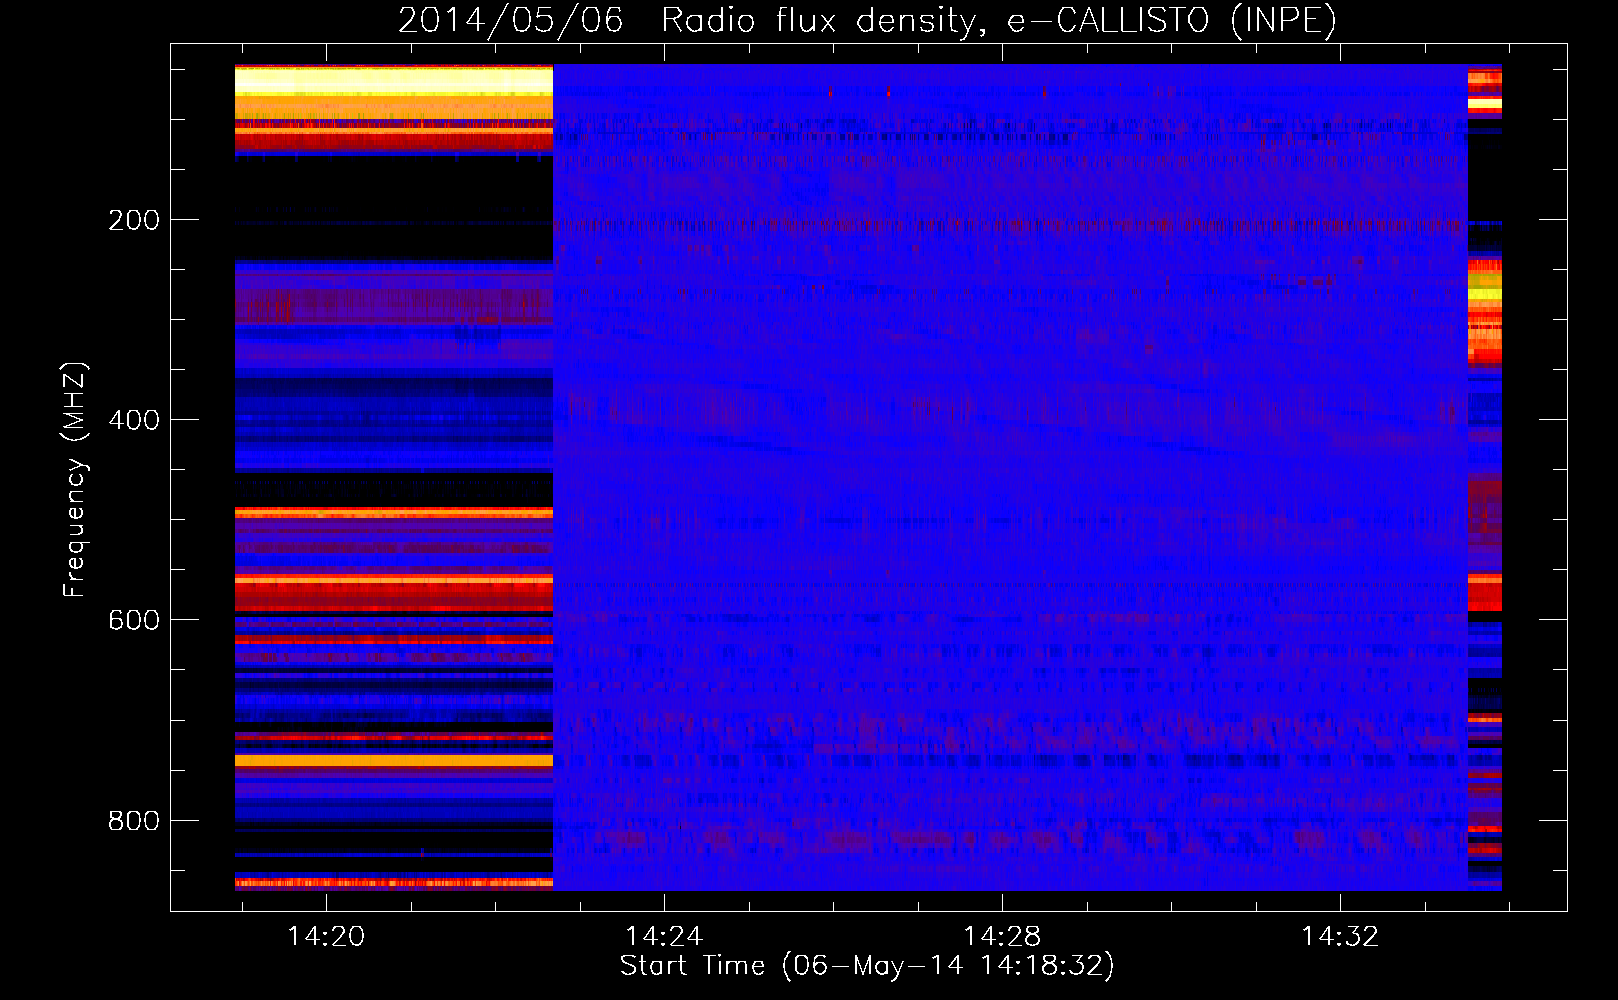Screen dimensions: 1618x1000
Task: Click the 600 frequency tick label
Action: coord(134,620)
